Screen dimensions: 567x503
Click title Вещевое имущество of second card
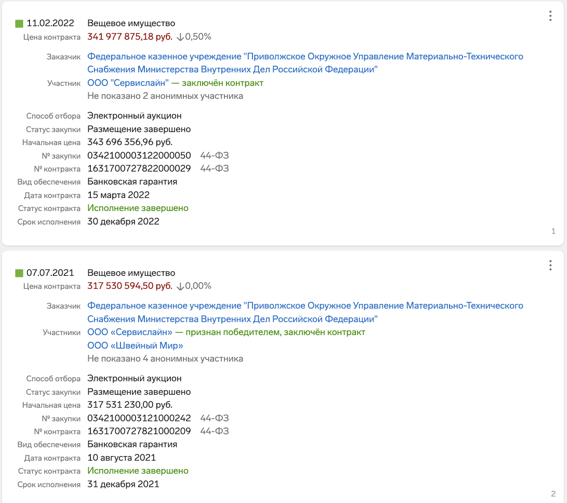tap(131, 273)
